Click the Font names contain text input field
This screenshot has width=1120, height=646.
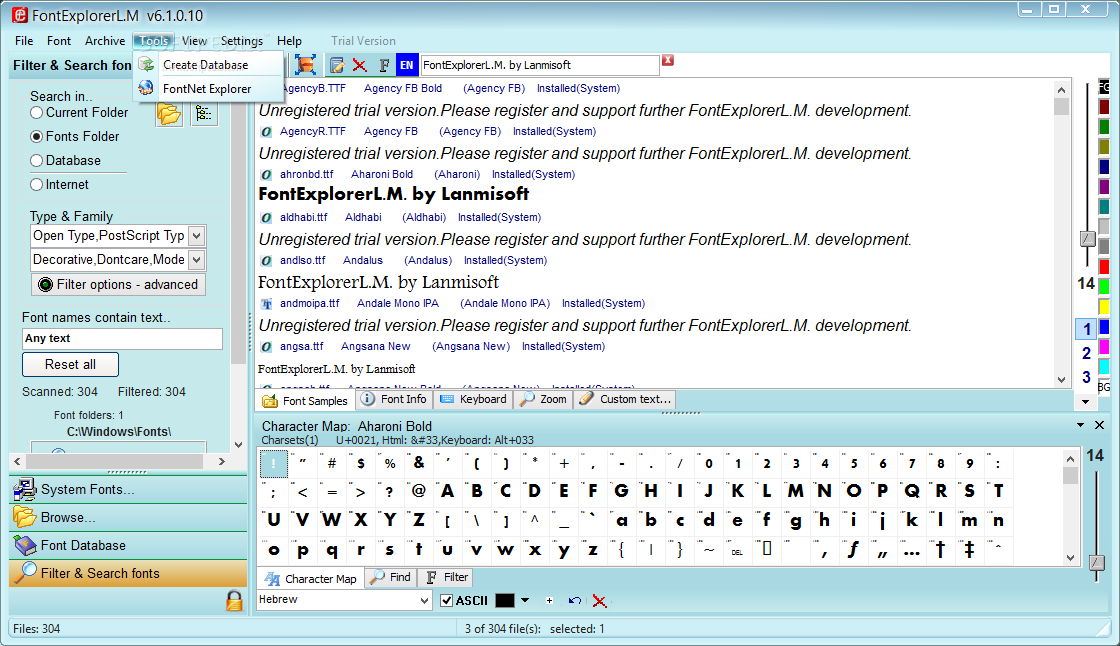coord(122,339)
